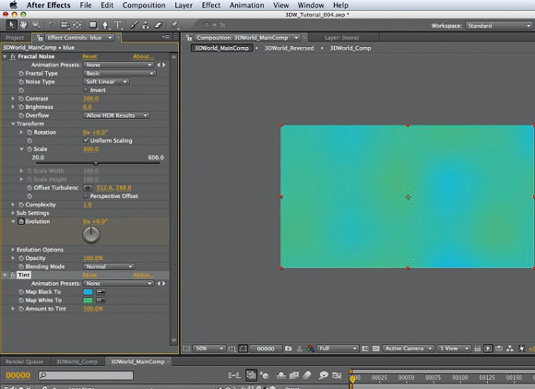The image size is (535, 389).
Task: Click the Take Snapshot camera icon
Action: click(288, 348)
